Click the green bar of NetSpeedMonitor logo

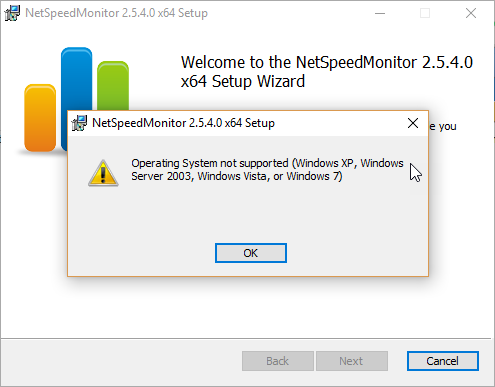pyautogui.click(x=113, y=86)
